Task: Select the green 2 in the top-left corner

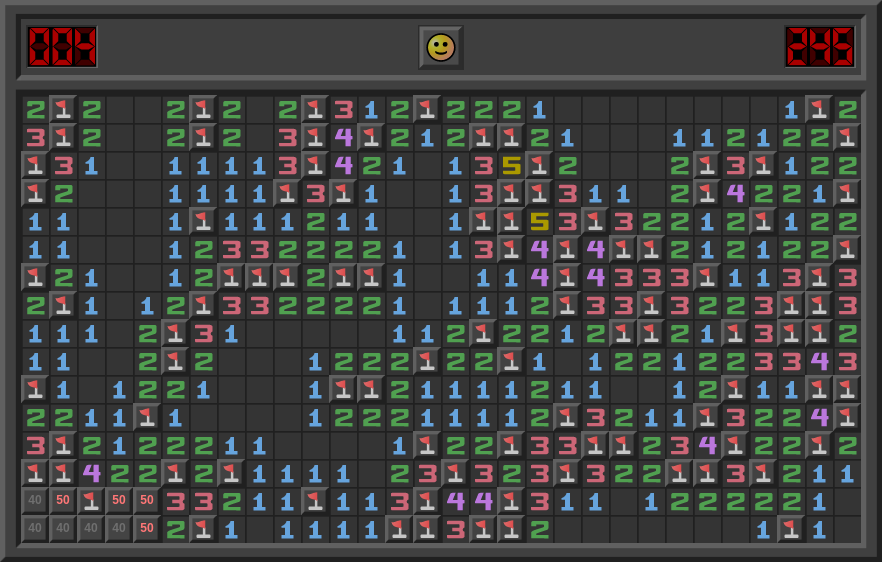Action: [36, 109]
